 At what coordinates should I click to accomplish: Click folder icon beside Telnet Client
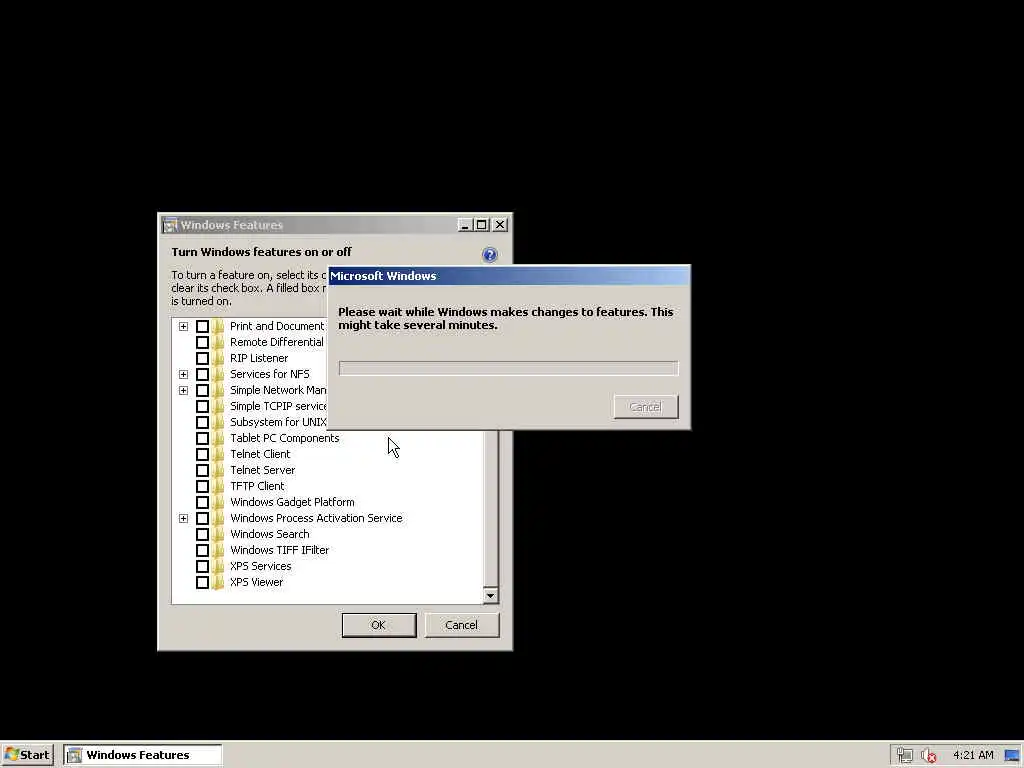218,455
